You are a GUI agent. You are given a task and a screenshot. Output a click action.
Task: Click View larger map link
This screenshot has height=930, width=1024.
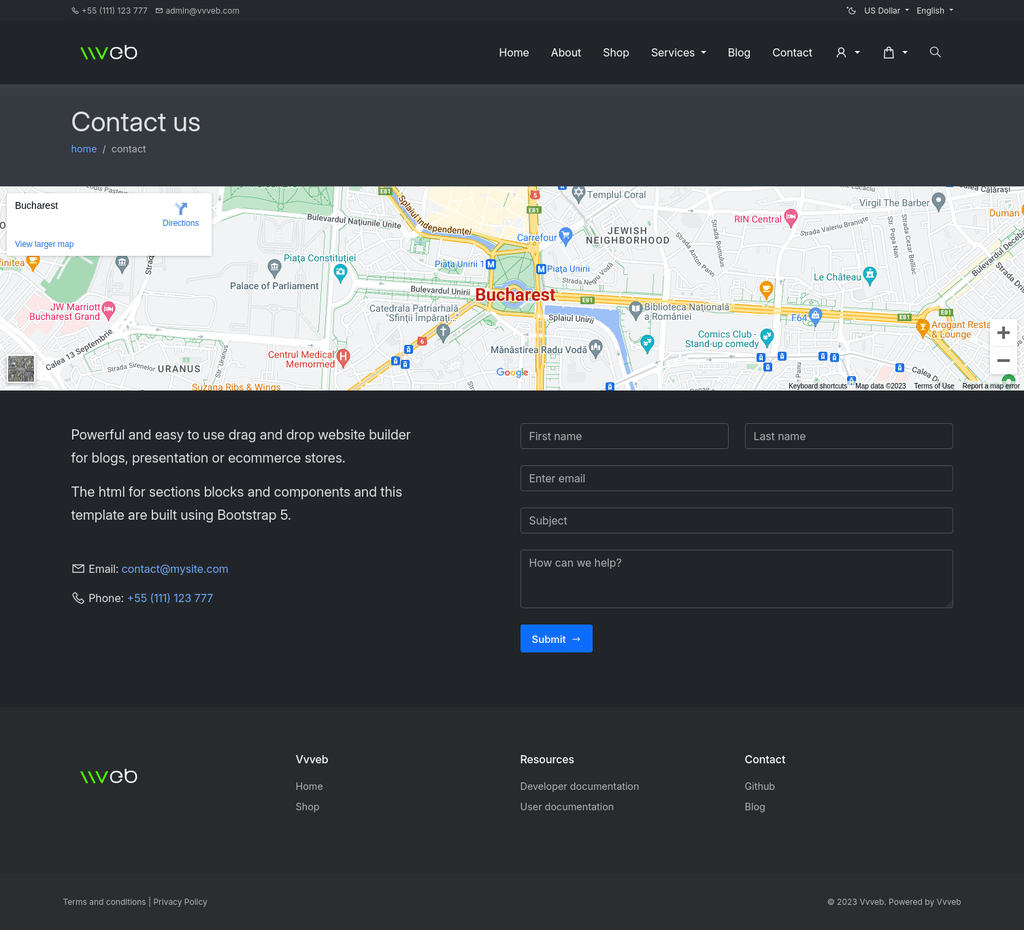click(44, 244)
